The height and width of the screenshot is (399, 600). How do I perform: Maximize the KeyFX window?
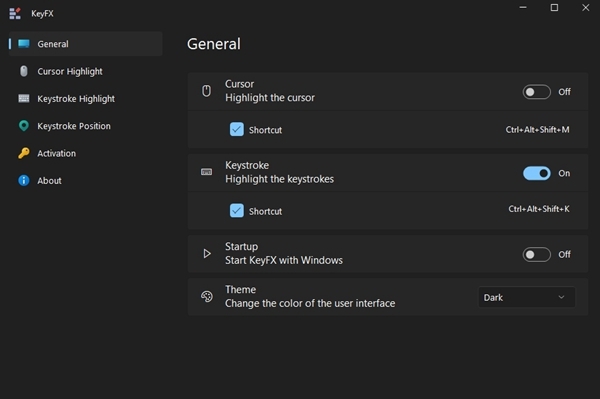pos(554,8)
